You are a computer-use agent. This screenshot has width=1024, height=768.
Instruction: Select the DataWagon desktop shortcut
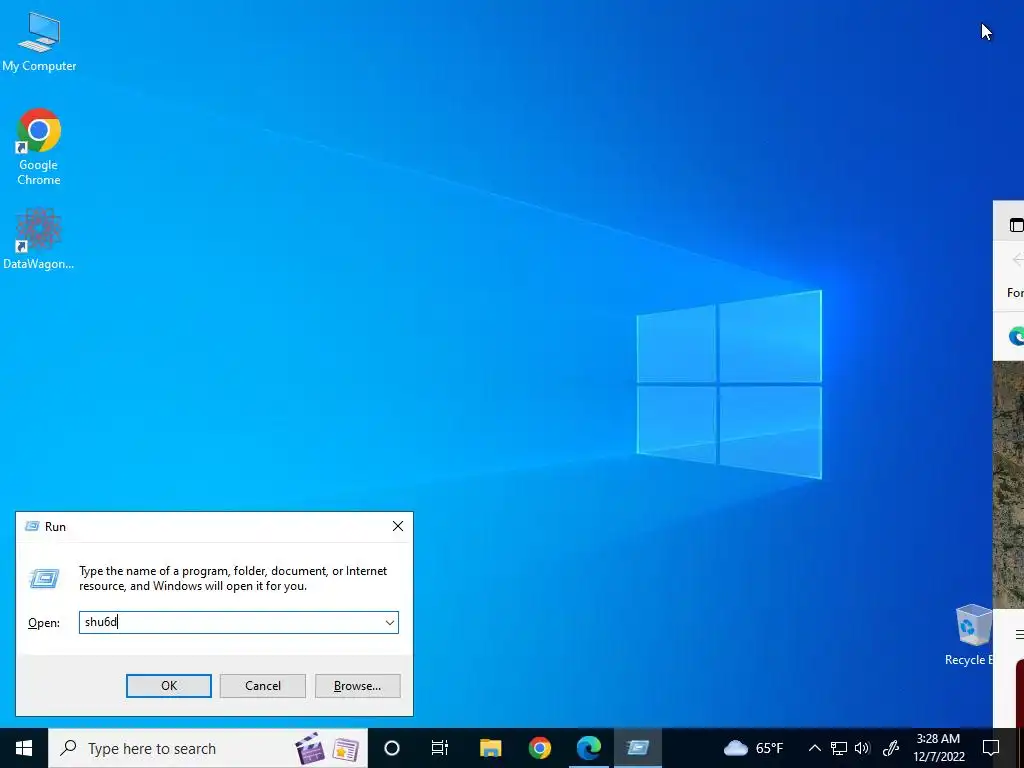point(39,239)
